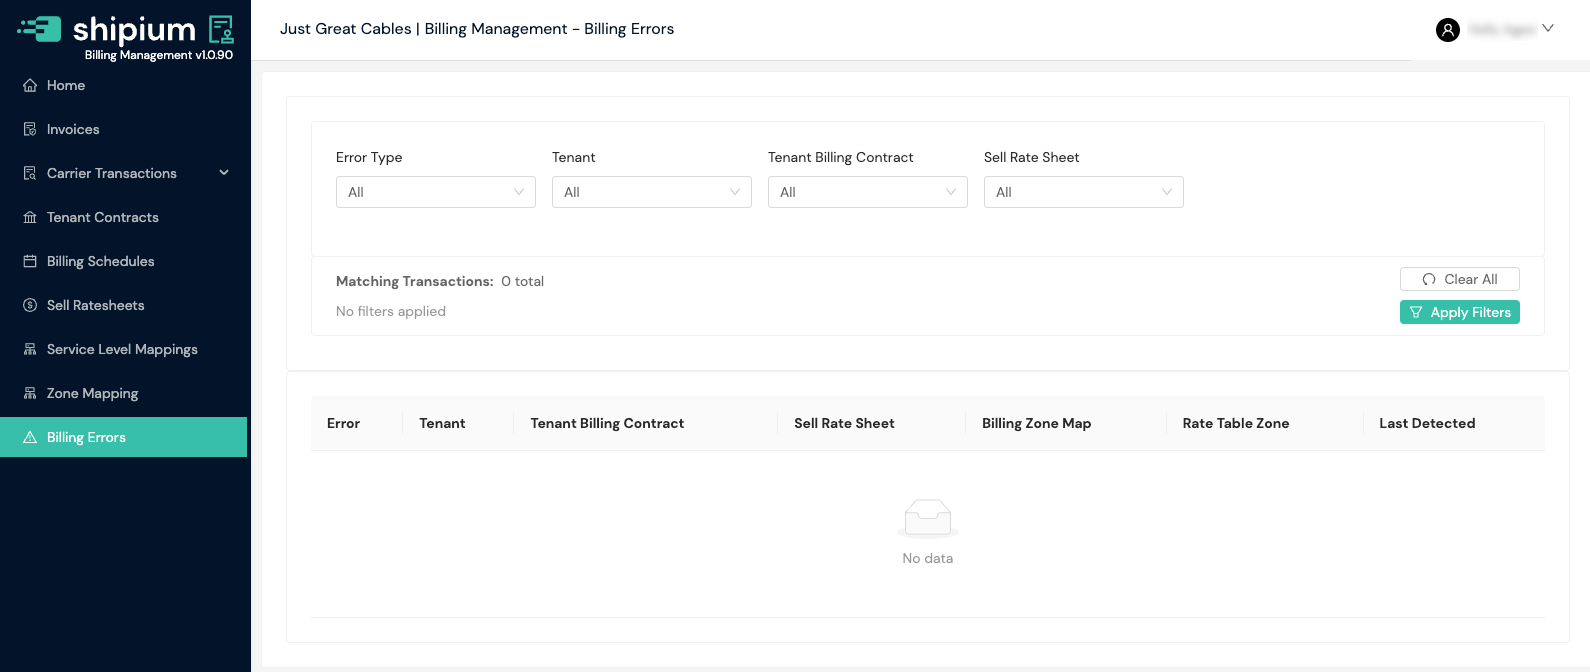Click the Zone Mapping icon in sidebar
This screenshot has height=672, width=1590.
click(30, 394)
